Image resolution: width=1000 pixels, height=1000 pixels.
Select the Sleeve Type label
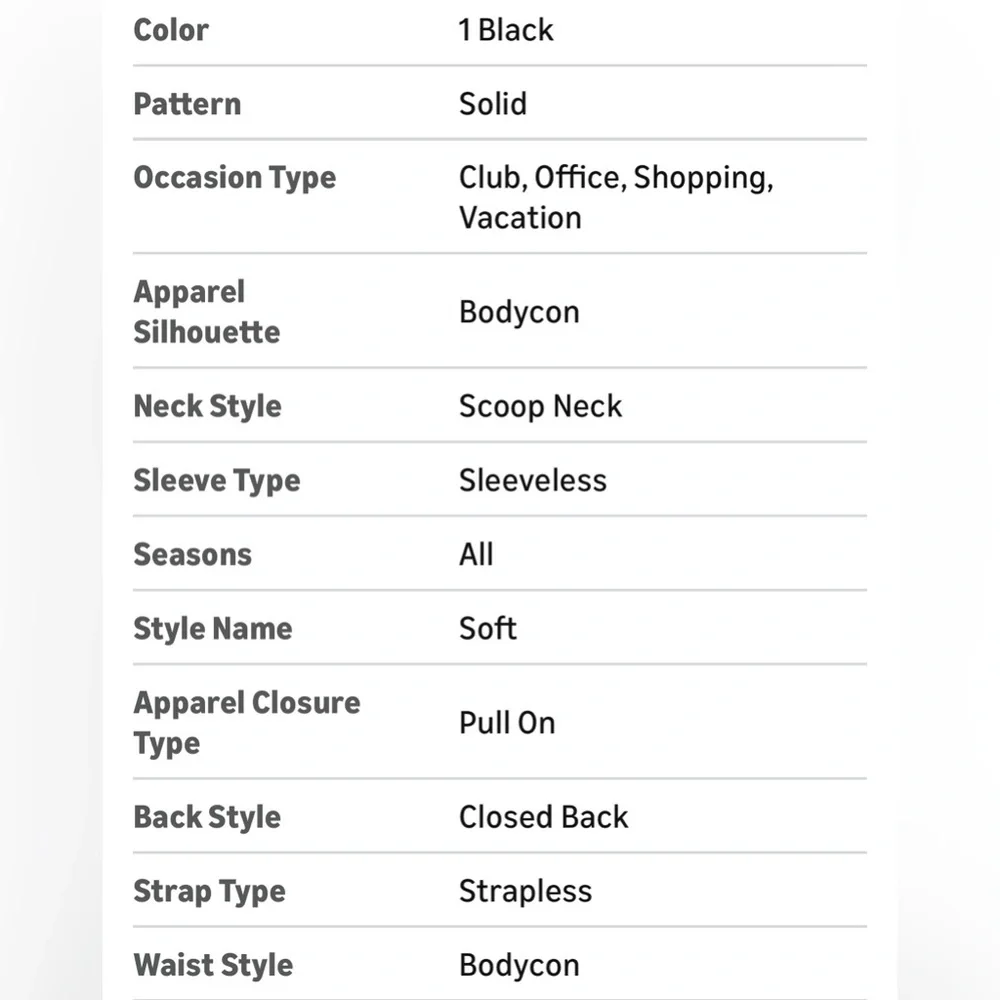tap(217, 481)
